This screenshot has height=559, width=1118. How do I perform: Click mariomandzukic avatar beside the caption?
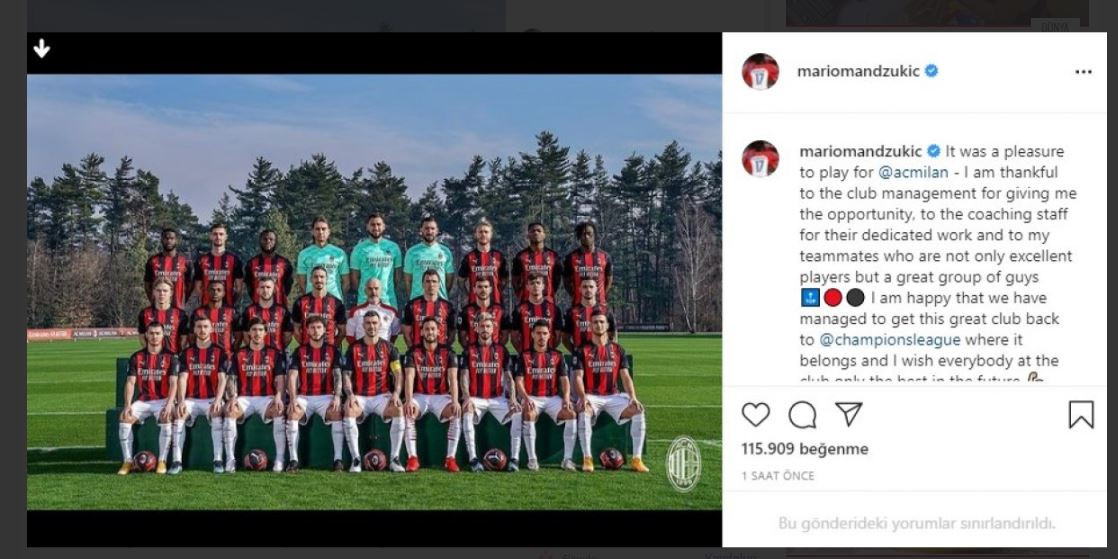(x=760, y=158)
